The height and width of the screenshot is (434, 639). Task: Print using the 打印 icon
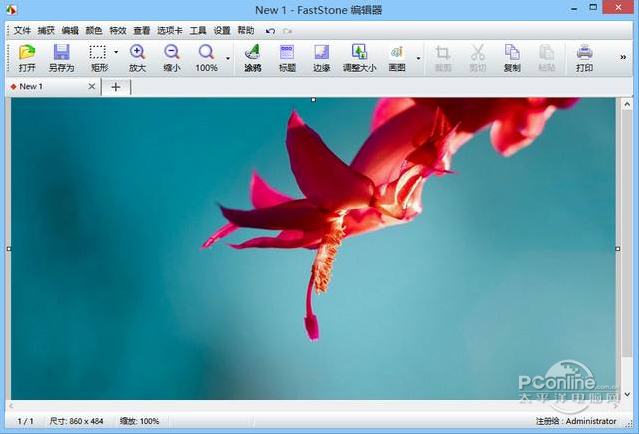pos(584,58)
